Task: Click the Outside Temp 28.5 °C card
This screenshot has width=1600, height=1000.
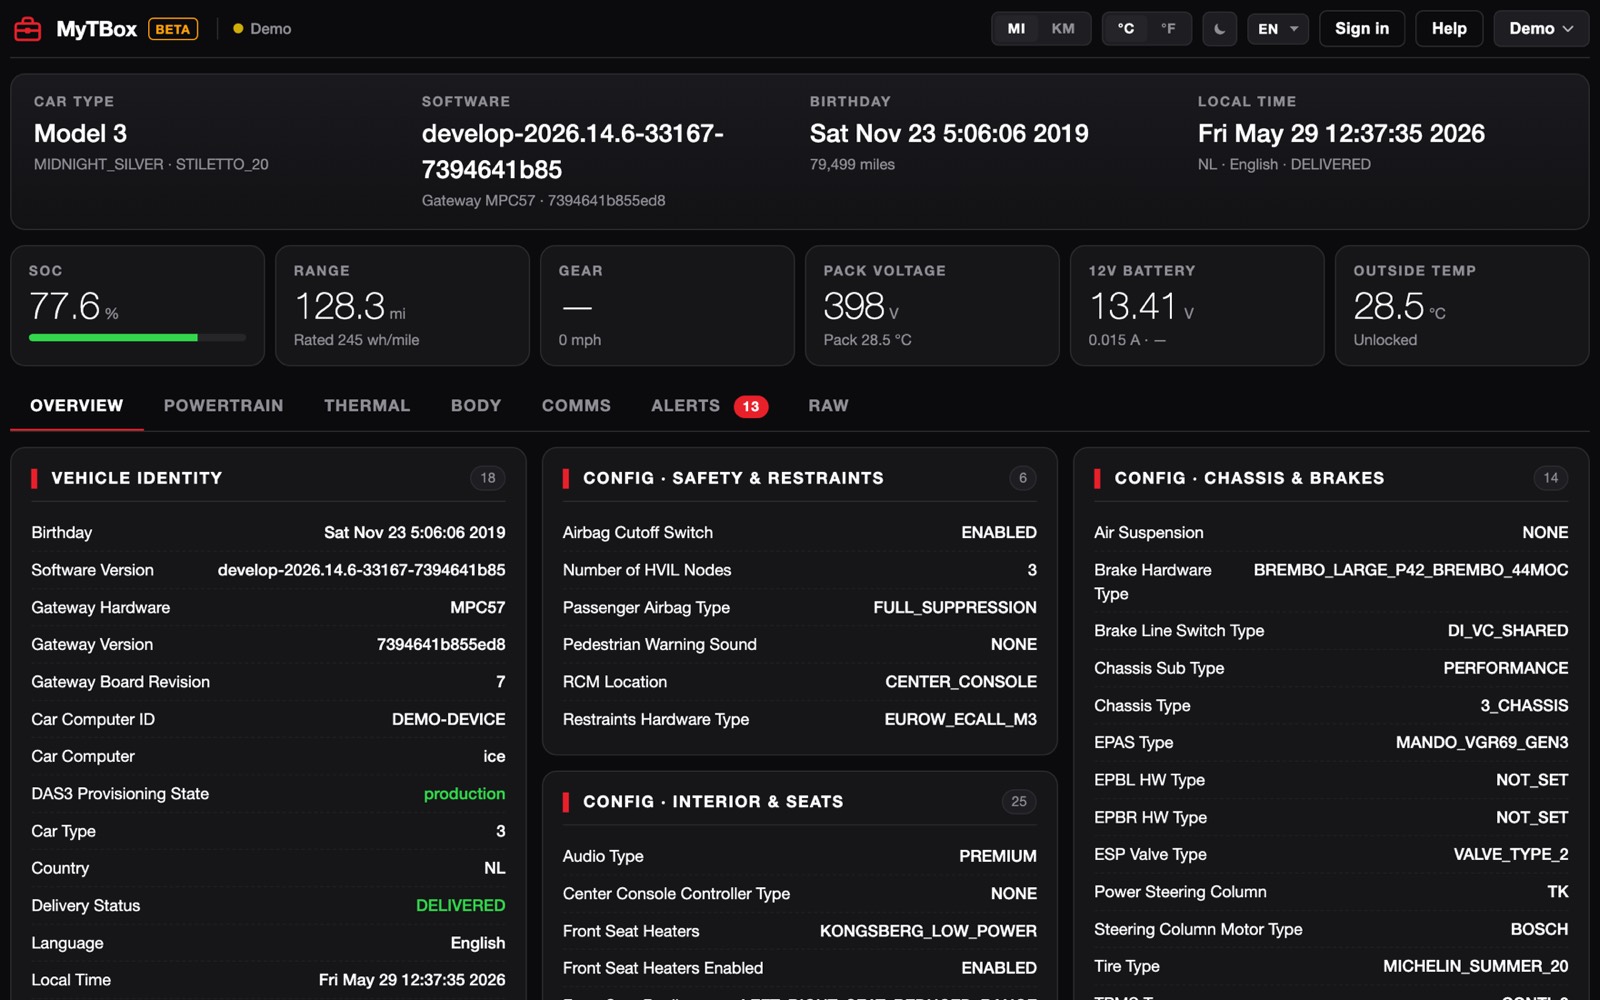Action: tap(1462, 306)
